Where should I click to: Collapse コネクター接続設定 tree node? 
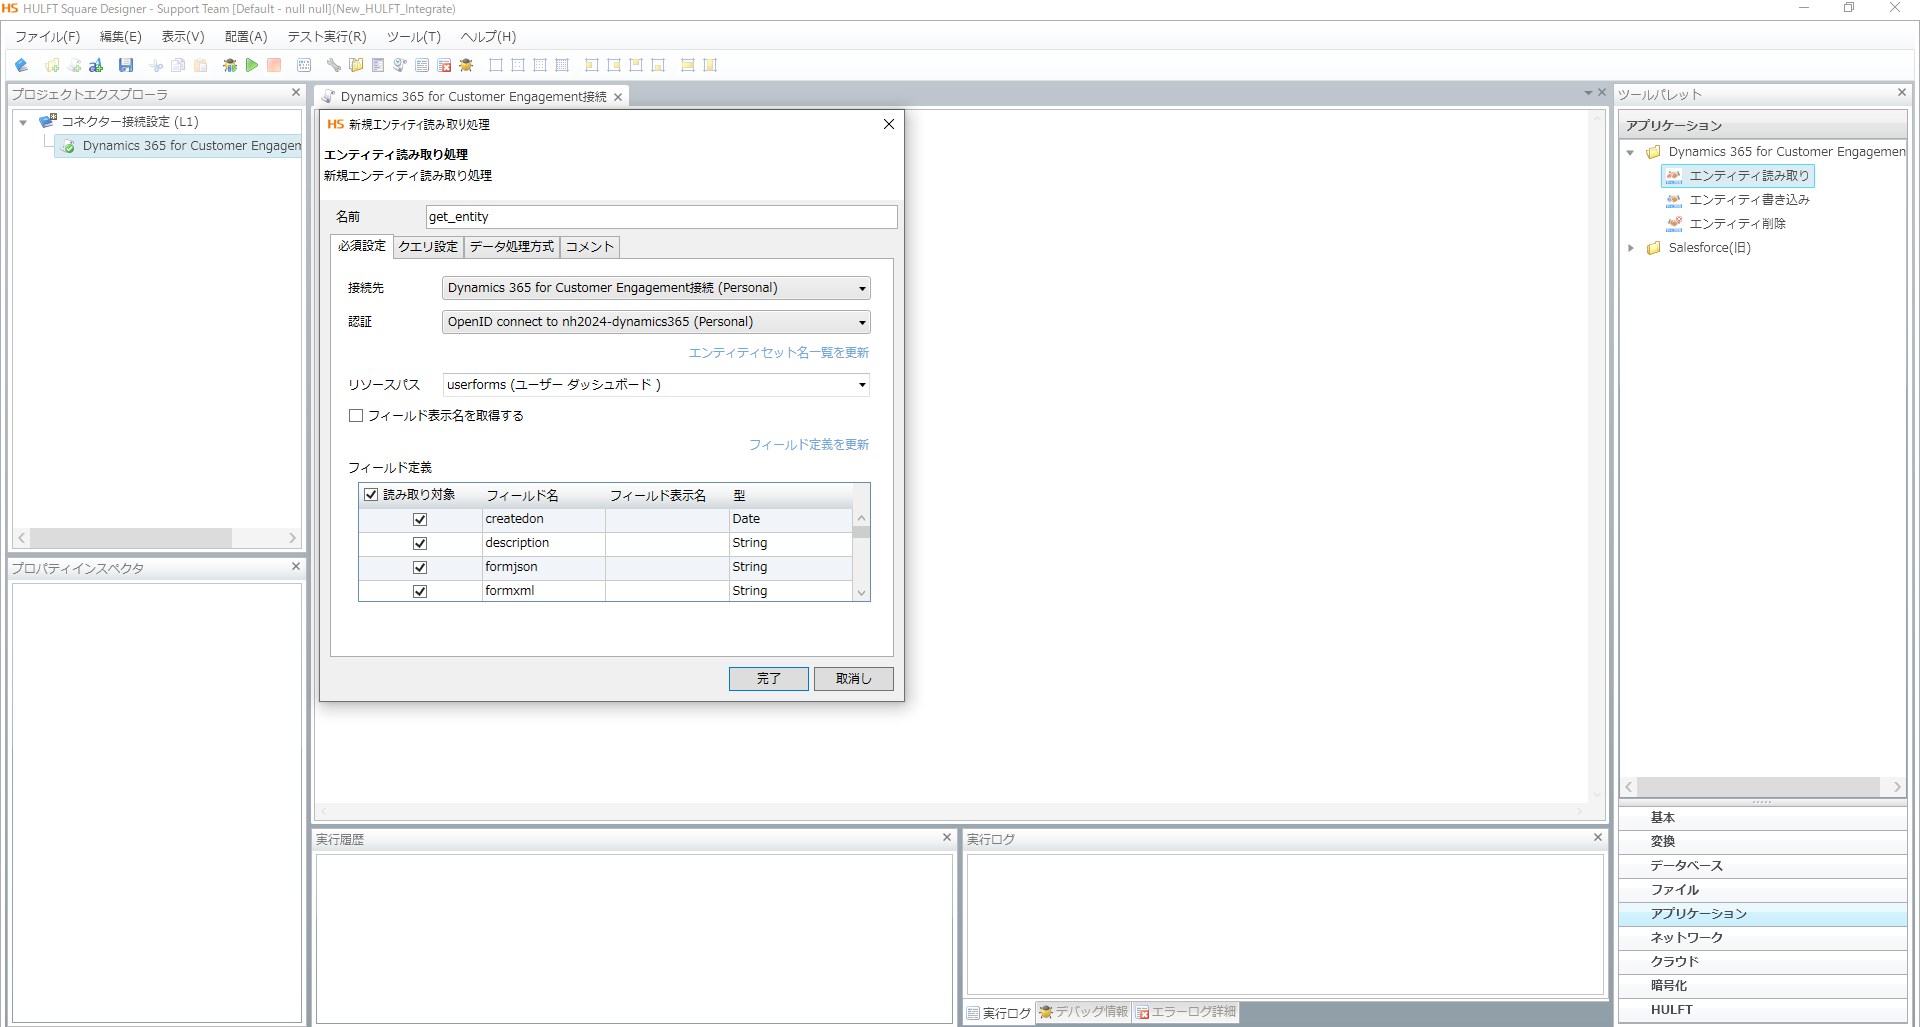(23, 122)
